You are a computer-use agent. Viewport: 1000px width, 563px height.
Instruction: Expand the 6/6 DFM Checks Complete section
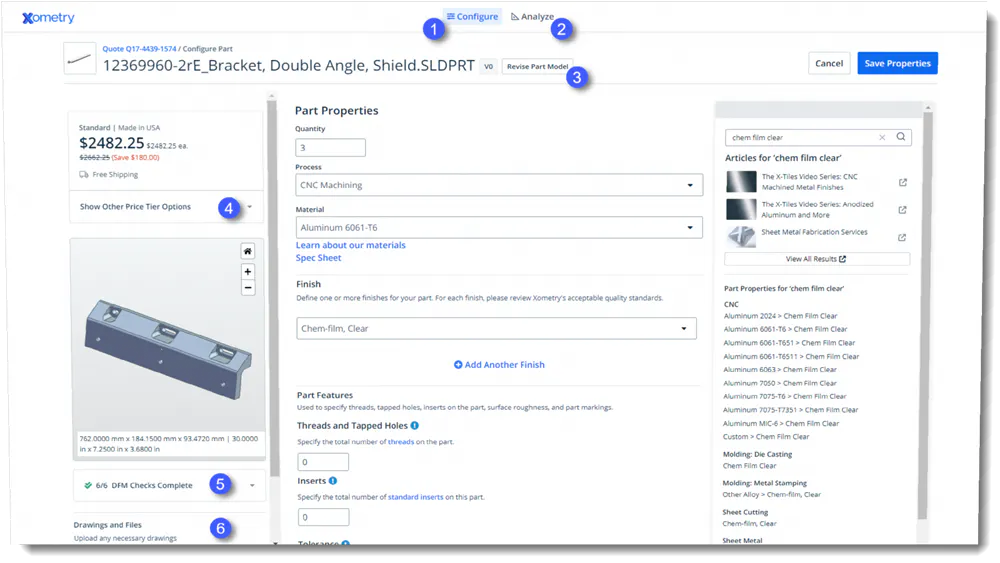pyautogui.click(x=169, y=485)
